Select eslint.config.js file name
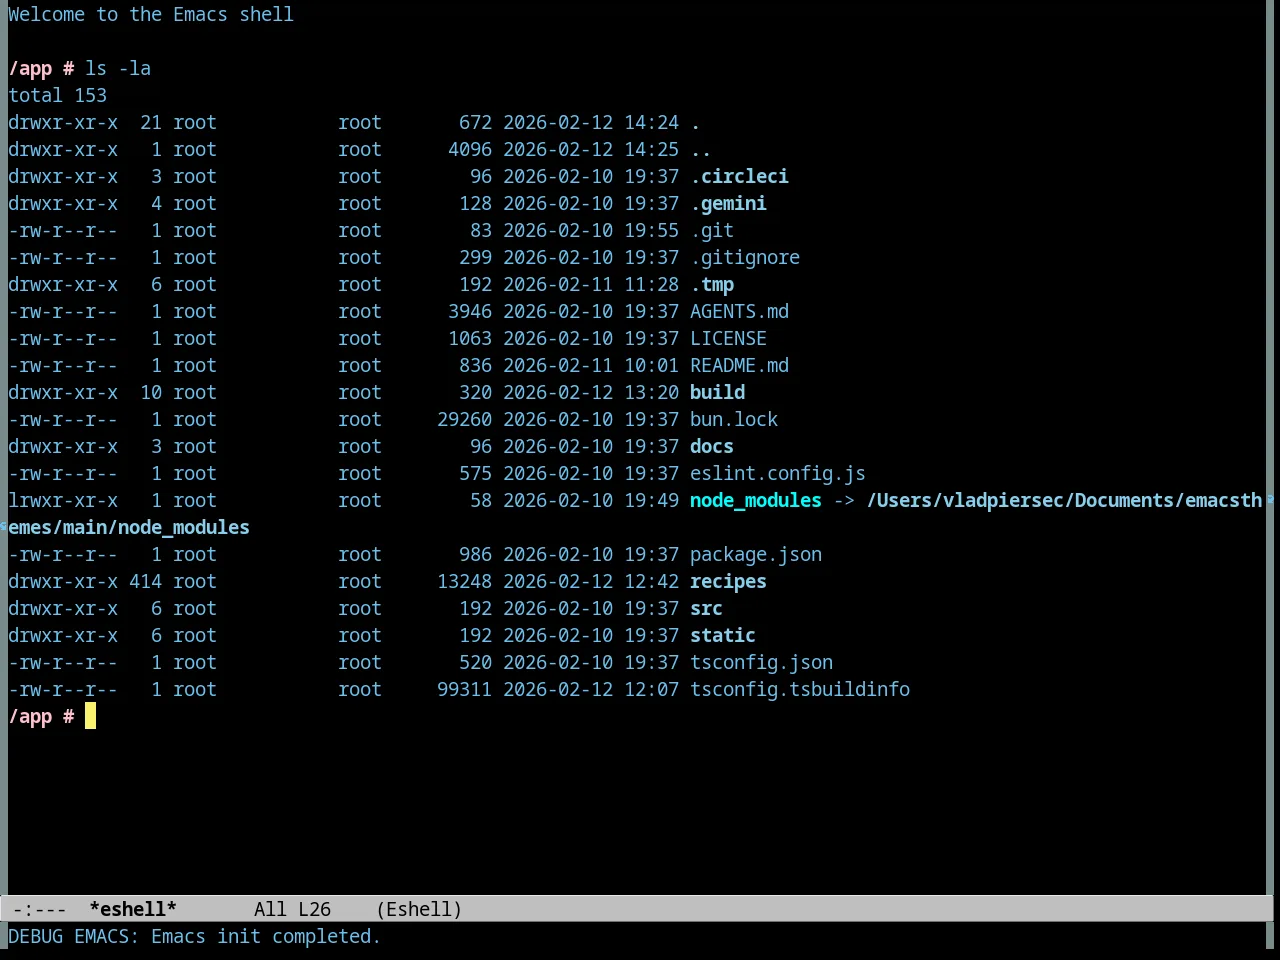Image resolution: width=1280 pixels, height=960 pixels. (x=778, y=473)
